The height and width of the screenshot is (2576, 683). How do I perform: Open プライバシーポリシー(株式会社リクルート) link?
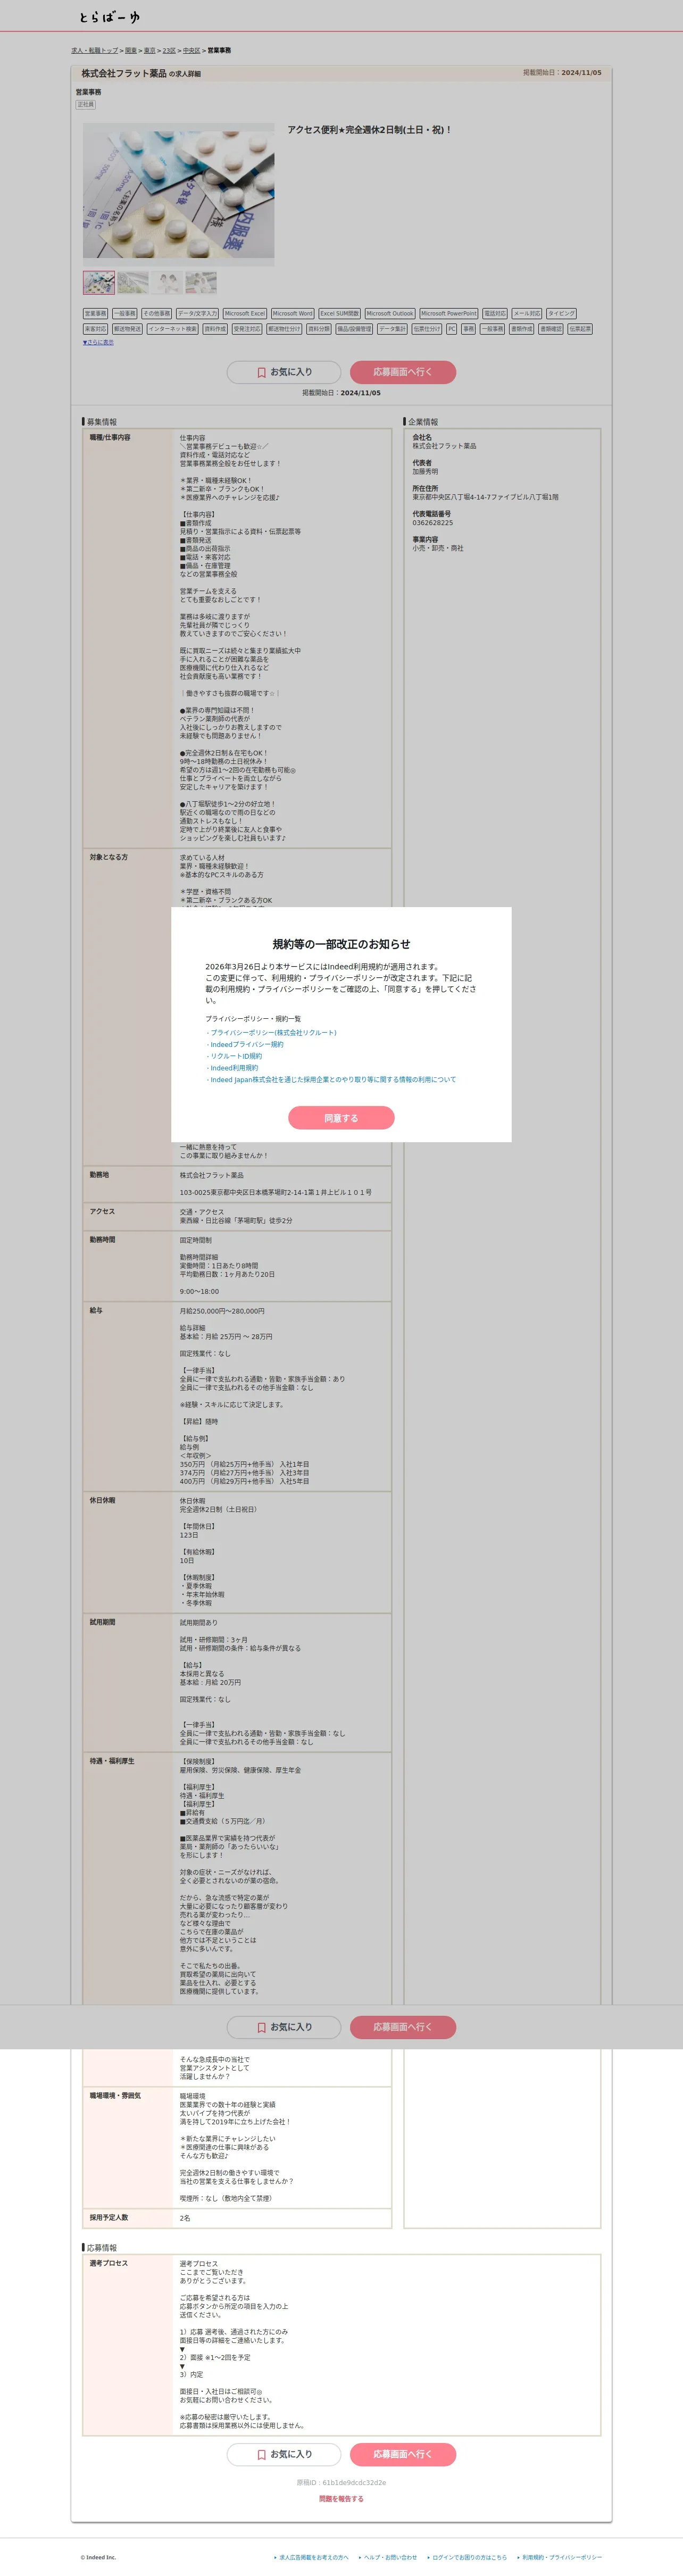(273, 1032)
